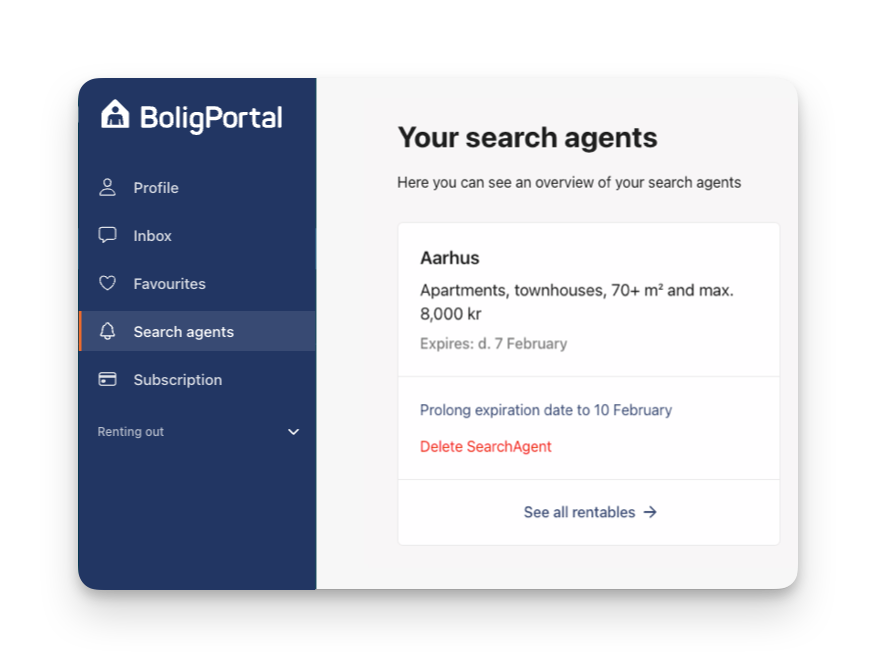The image size is (876, 668).
Task: Click the red Delete SearchAgent link
Action: pyautogui.click(x=485, y=446)
